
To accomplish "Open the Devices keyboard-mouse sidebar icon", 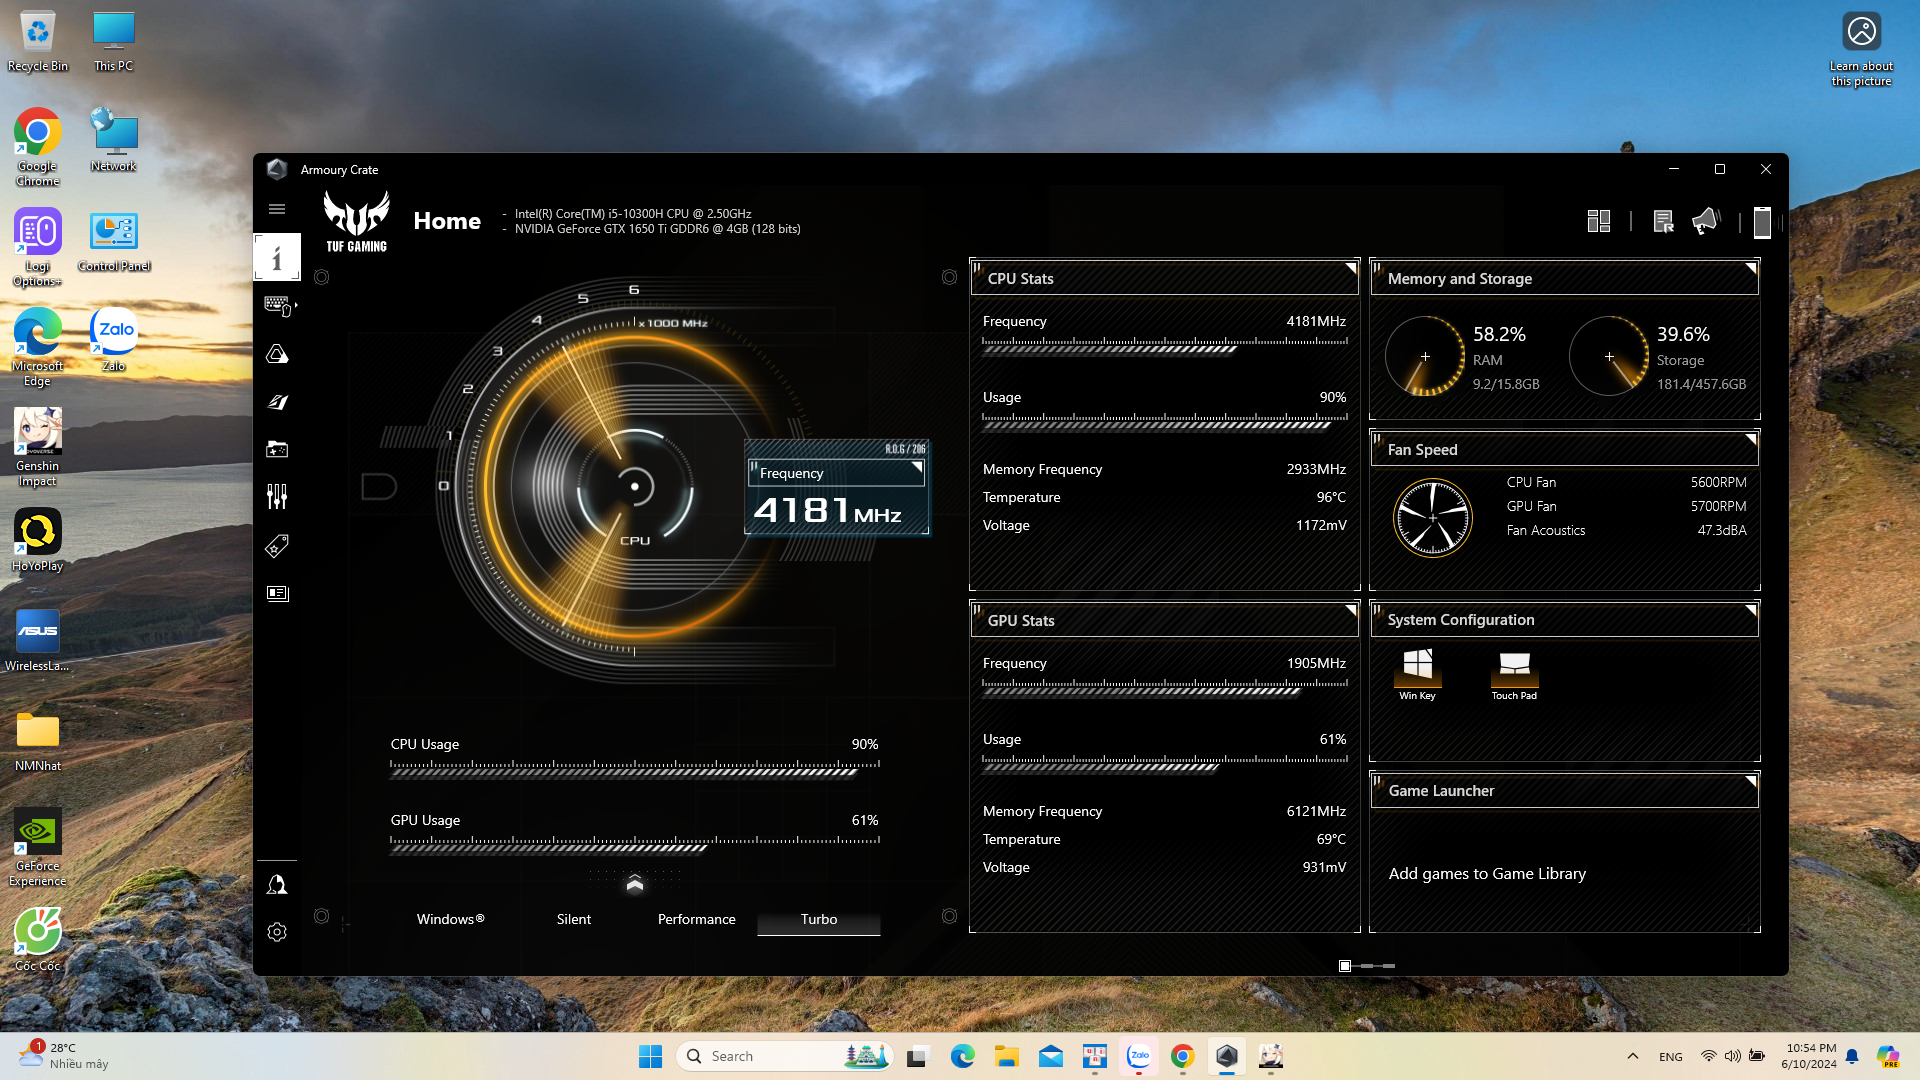I will [x=277, y=305].
